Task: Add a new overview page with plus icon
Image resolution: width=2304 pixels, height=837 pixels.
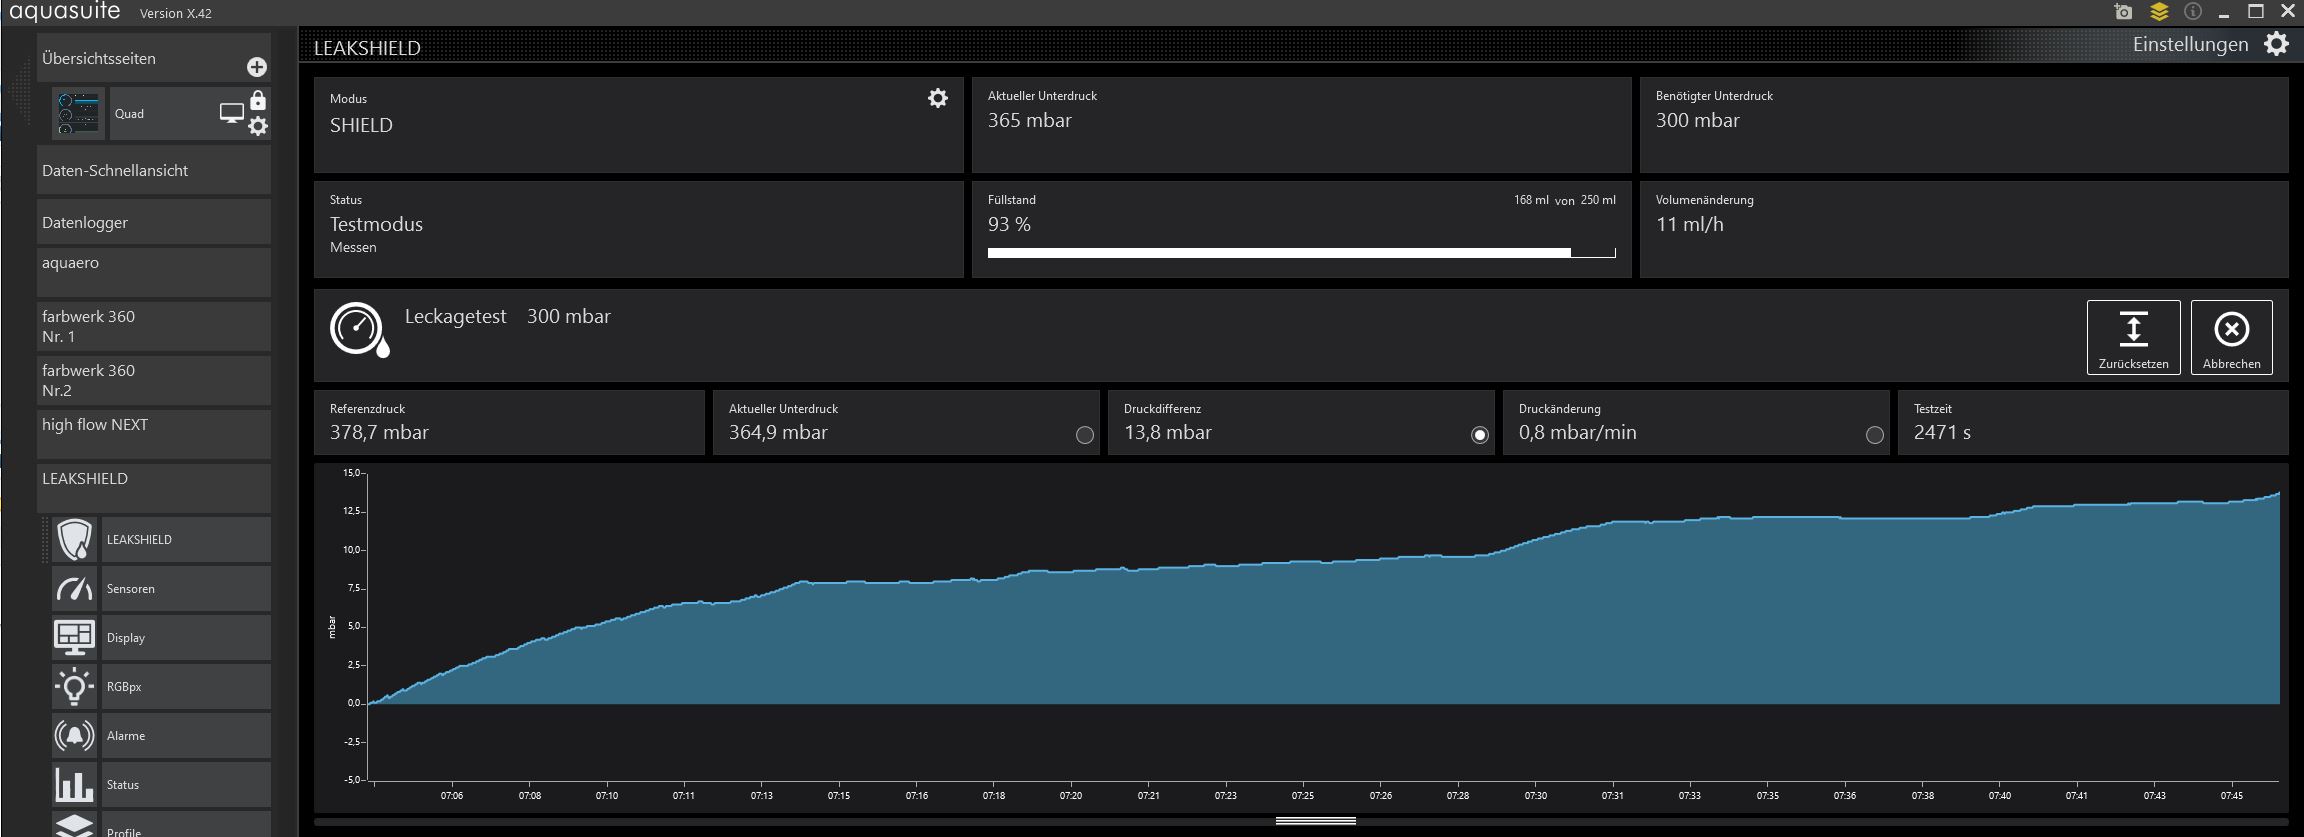Action: [x=257, y=67]
